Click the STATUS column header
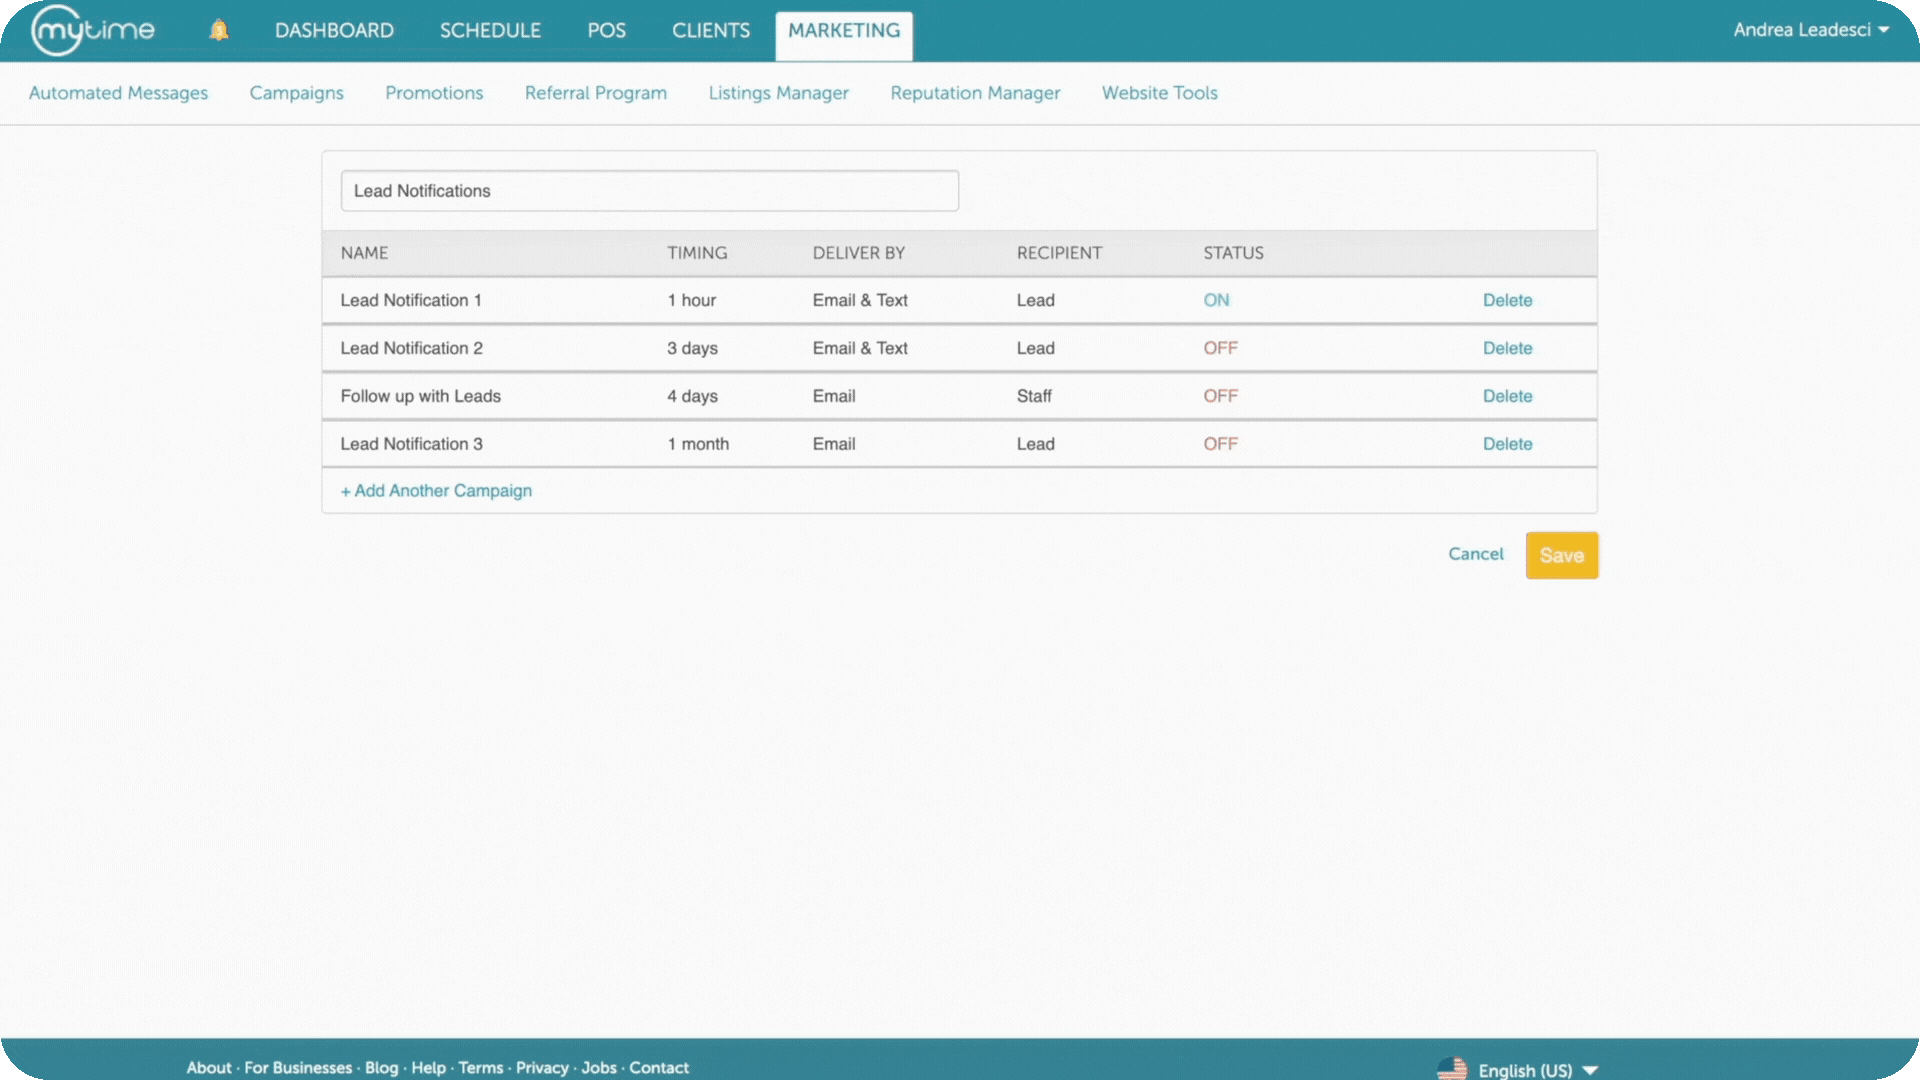 tap(1233, 253)
